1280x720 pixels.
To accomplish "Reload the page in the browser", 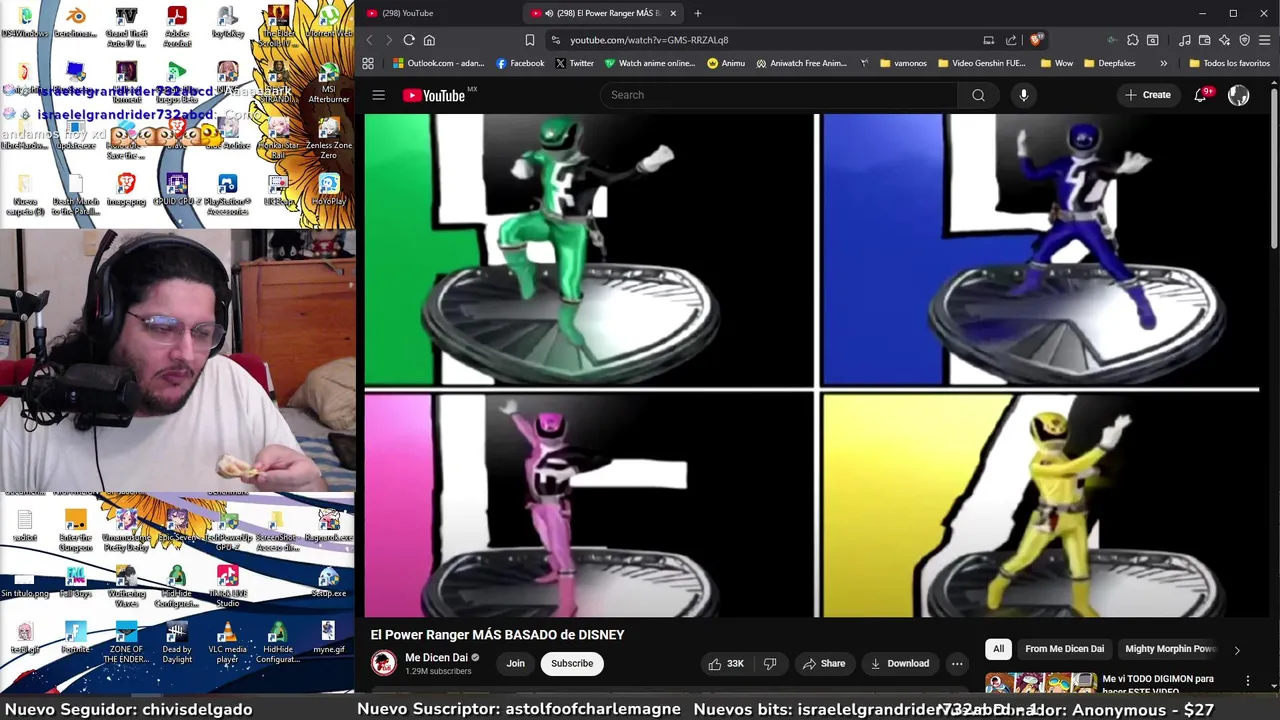I will [409, 40].
